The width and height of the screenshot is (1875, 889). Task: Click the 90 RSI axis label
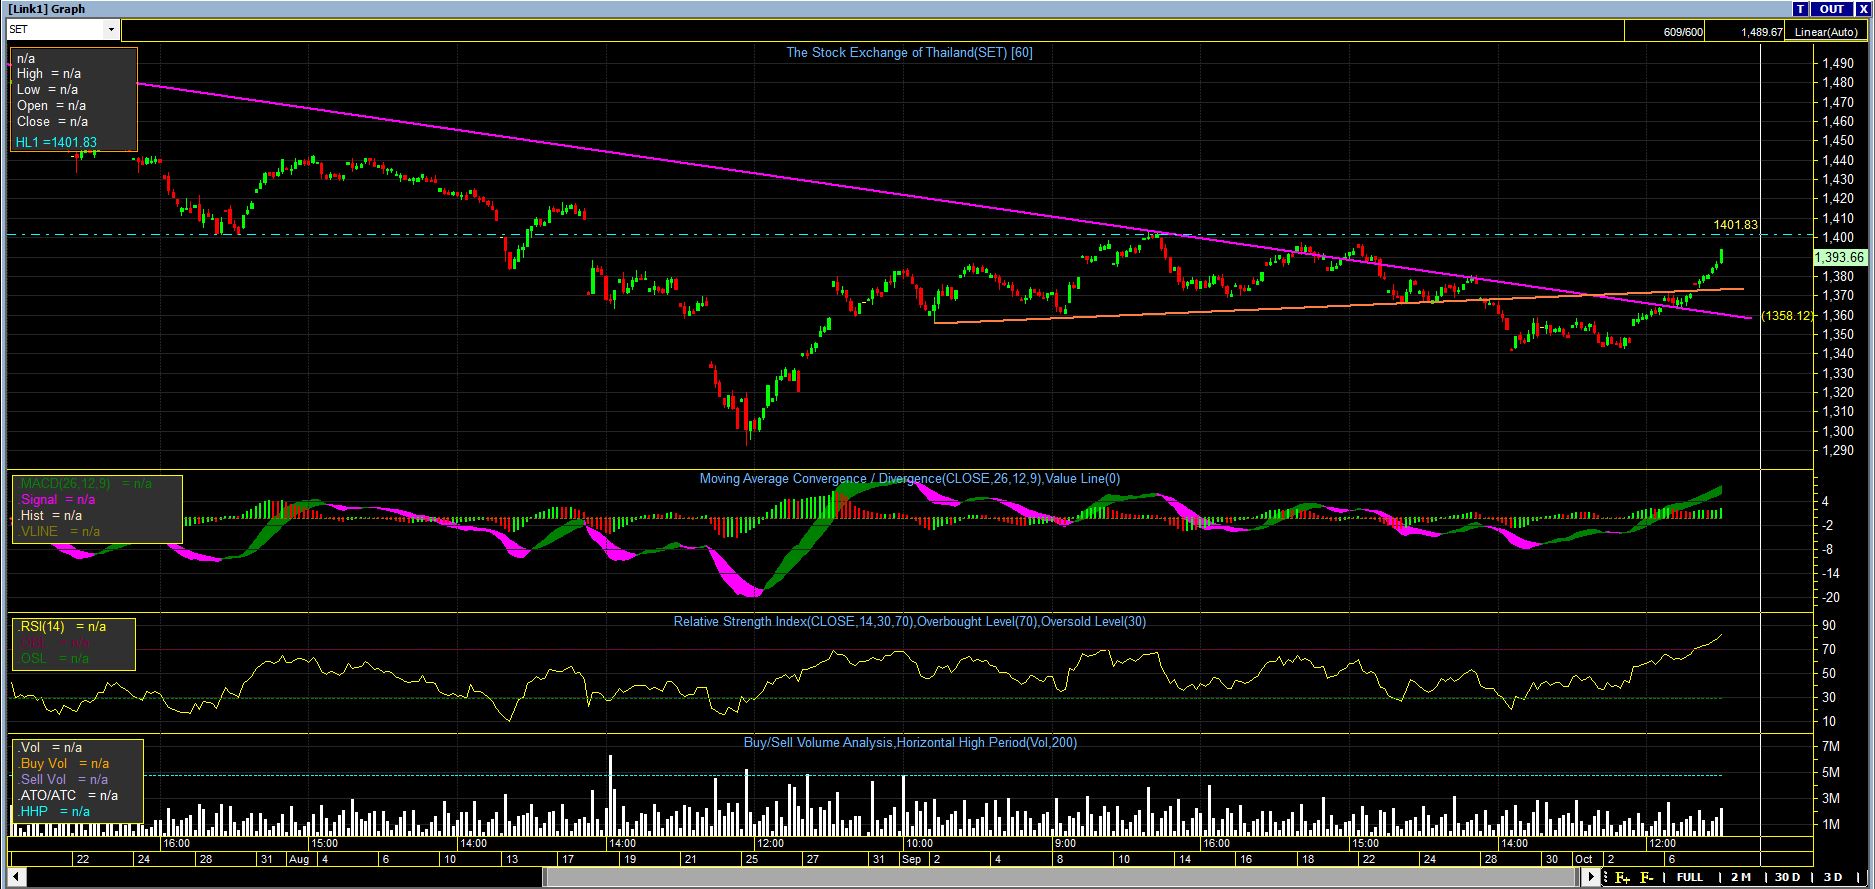[x=1829, y=626]
